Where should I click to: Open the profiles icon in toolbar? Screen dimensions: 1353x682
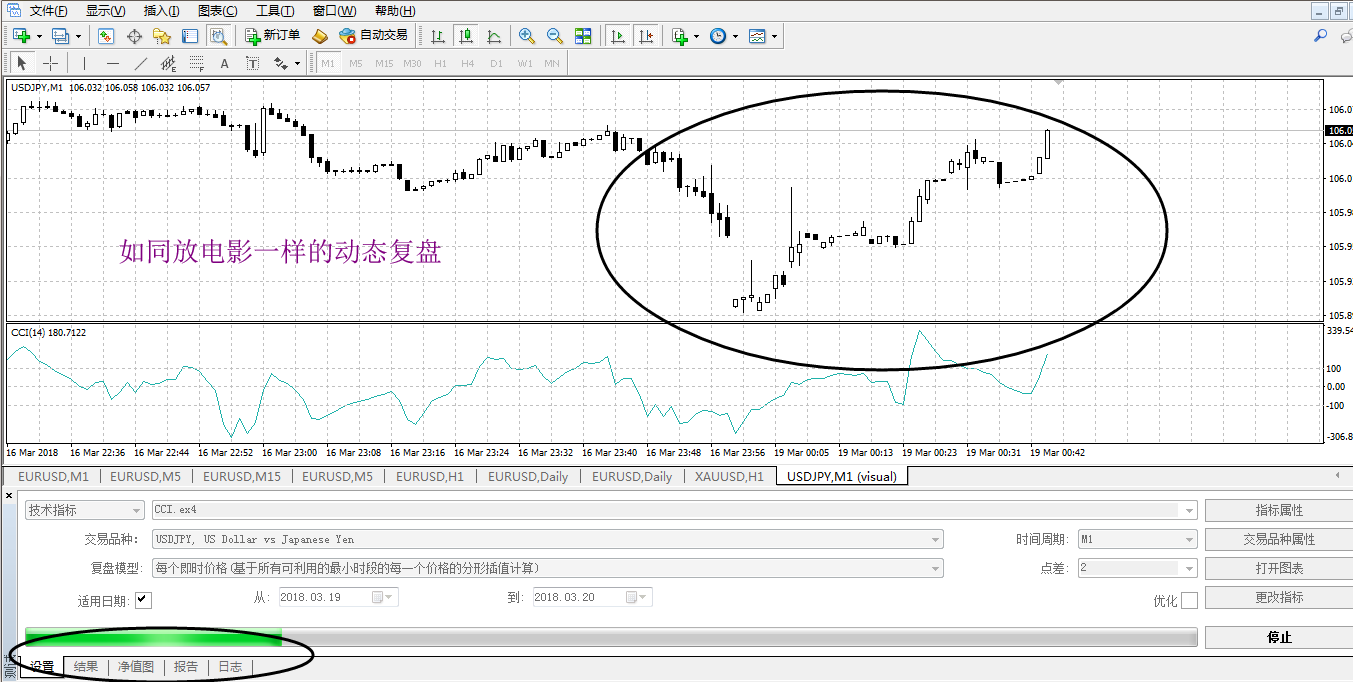pos(60,36)
